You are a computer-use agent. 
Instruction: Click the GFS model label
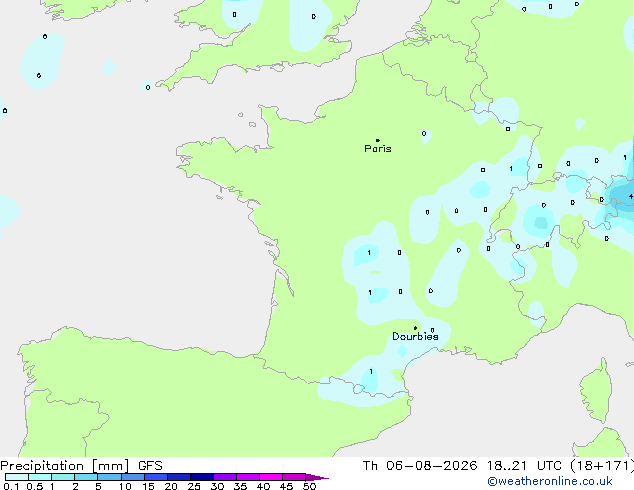tap(150, 466)
